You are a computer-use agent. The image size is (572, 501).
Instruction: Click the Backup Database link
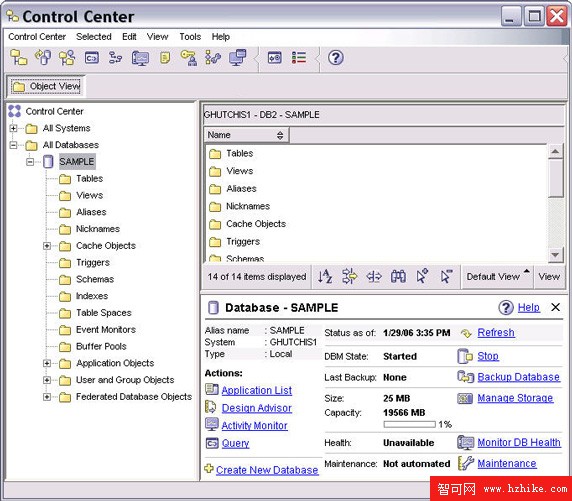click(518, 377)
